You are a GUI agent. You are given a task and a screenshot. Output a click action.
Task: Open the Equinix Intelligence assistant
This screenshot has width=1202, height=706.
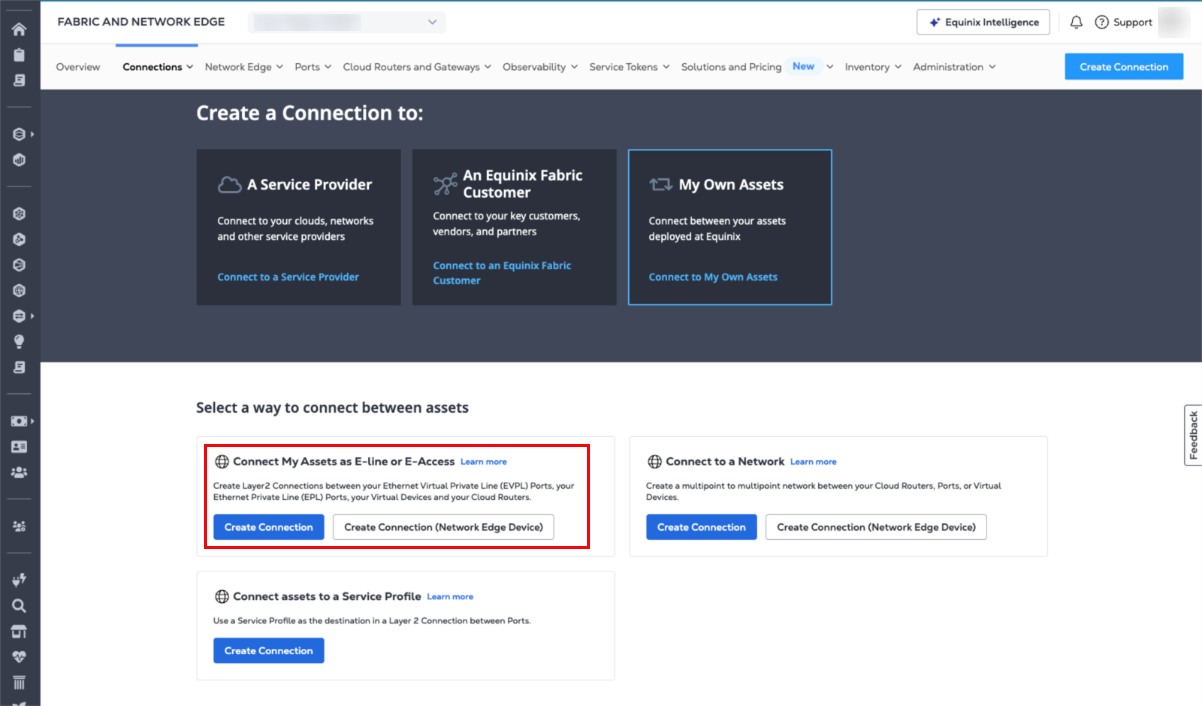pyautogui.click(x=983, y=22)
